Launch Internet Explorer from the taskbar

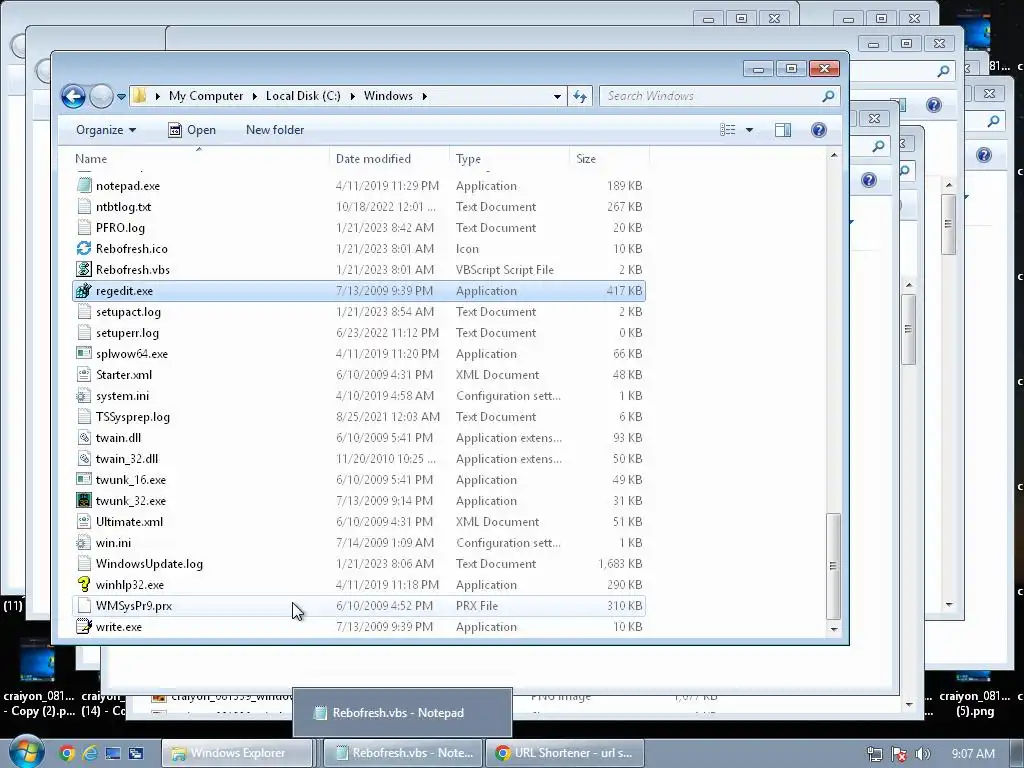pos(90,753)
